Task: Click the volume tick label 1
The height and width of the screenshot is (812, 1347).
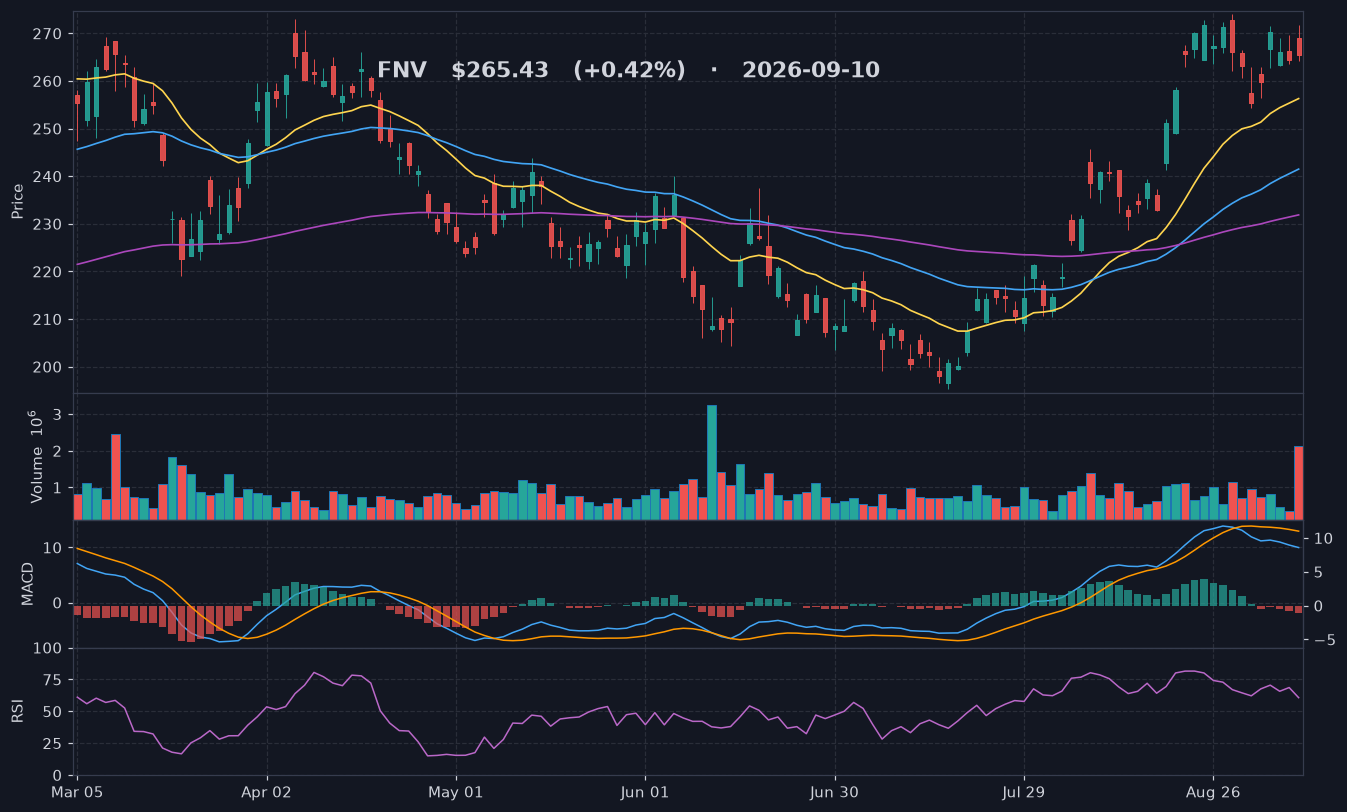Action: click(59, 489)
